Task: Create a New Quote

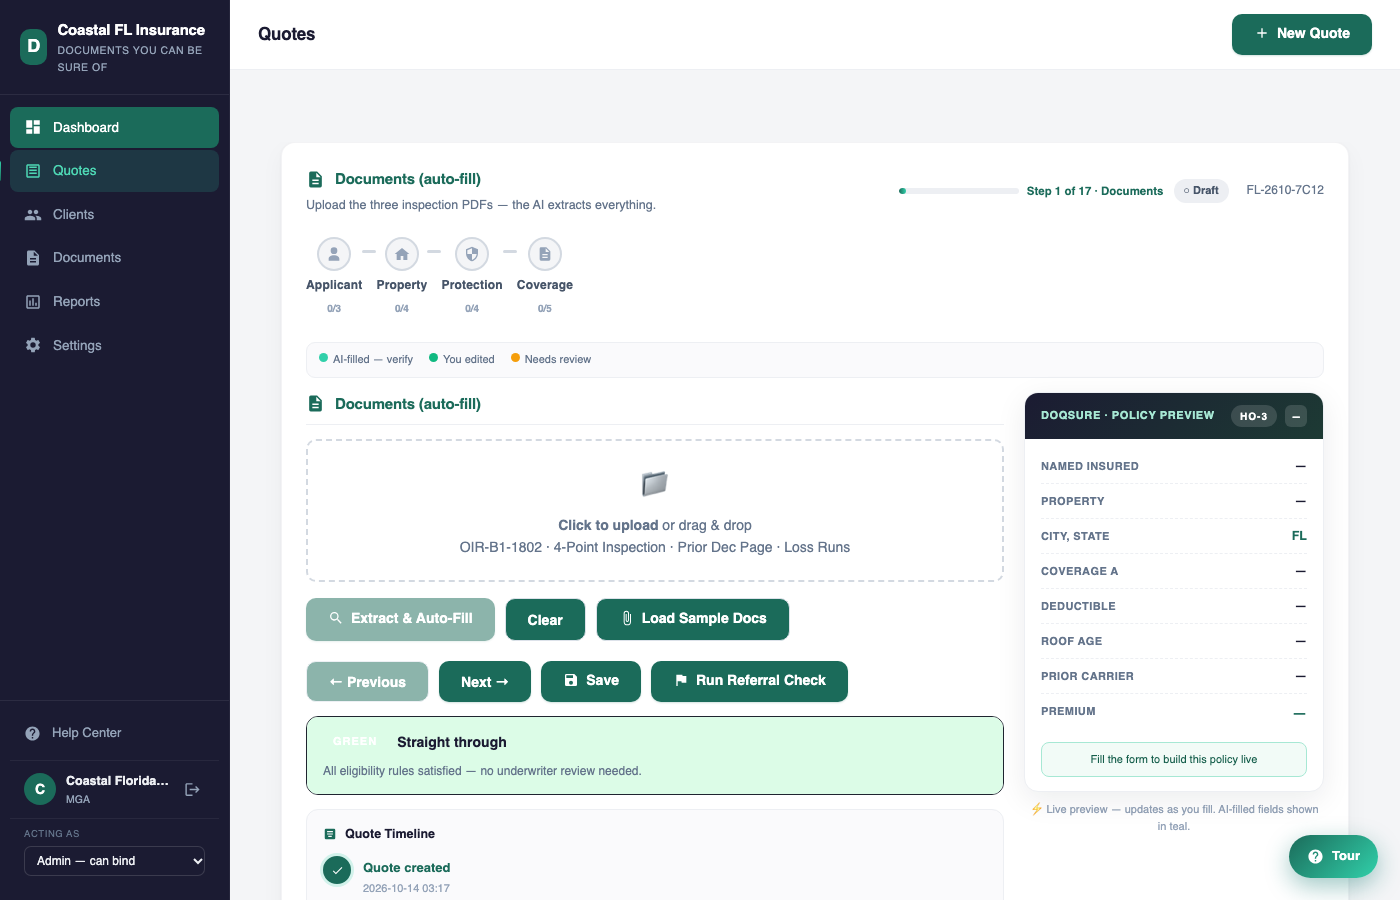Action: pos(1302,34)
